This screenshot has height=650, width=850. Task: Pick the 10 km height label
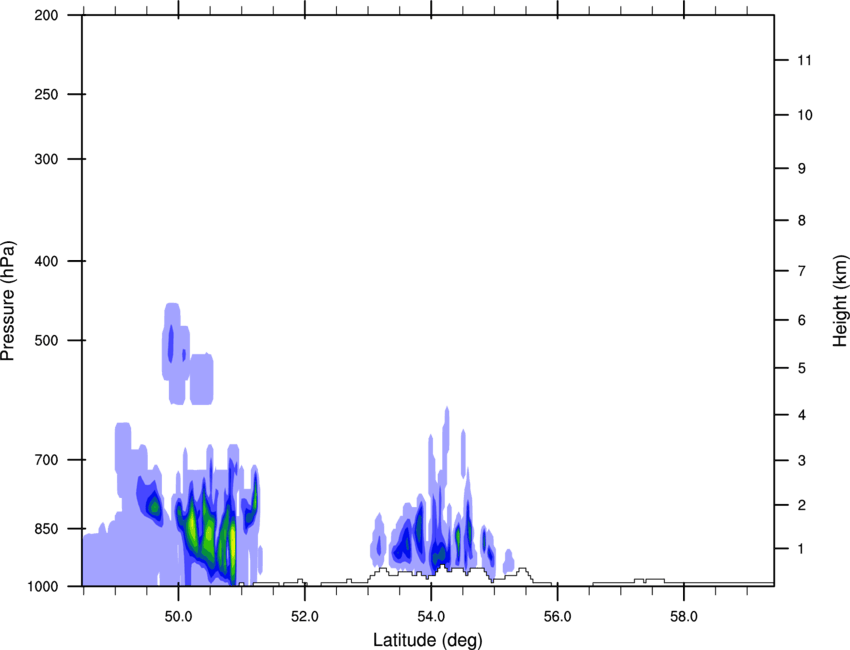(805, 115)
